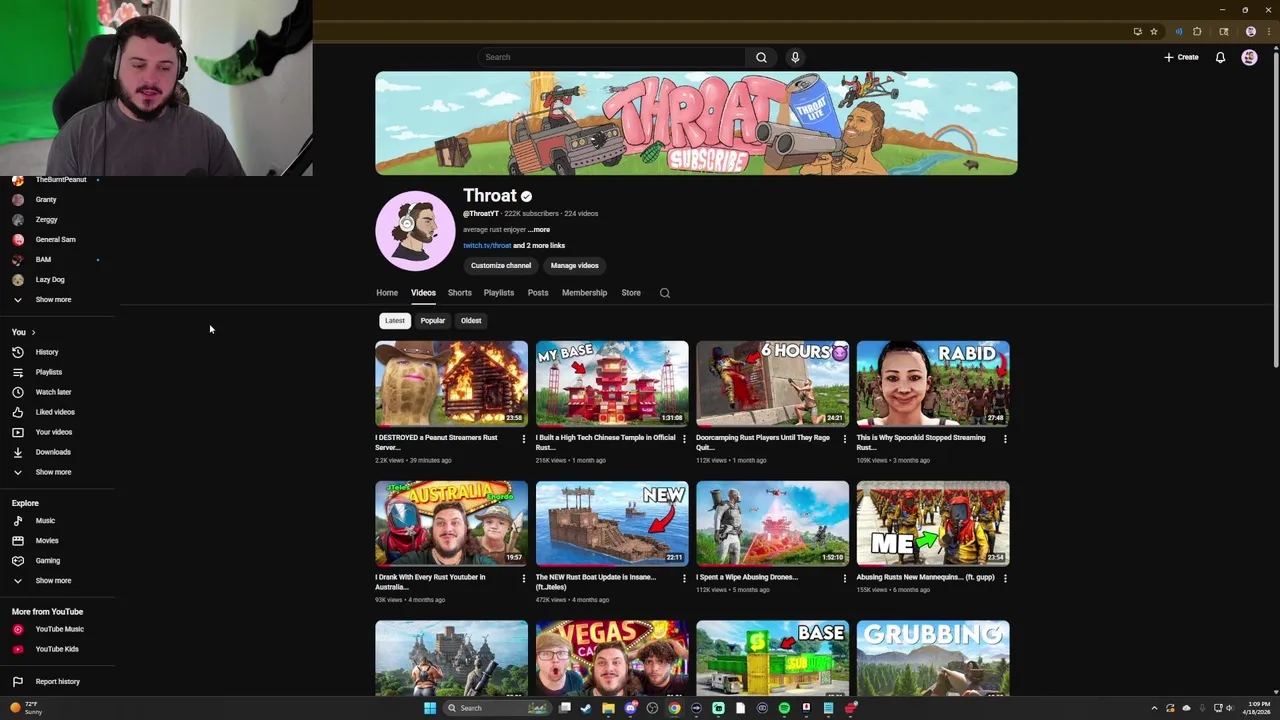Open the You section chevron

pos(33,332)
